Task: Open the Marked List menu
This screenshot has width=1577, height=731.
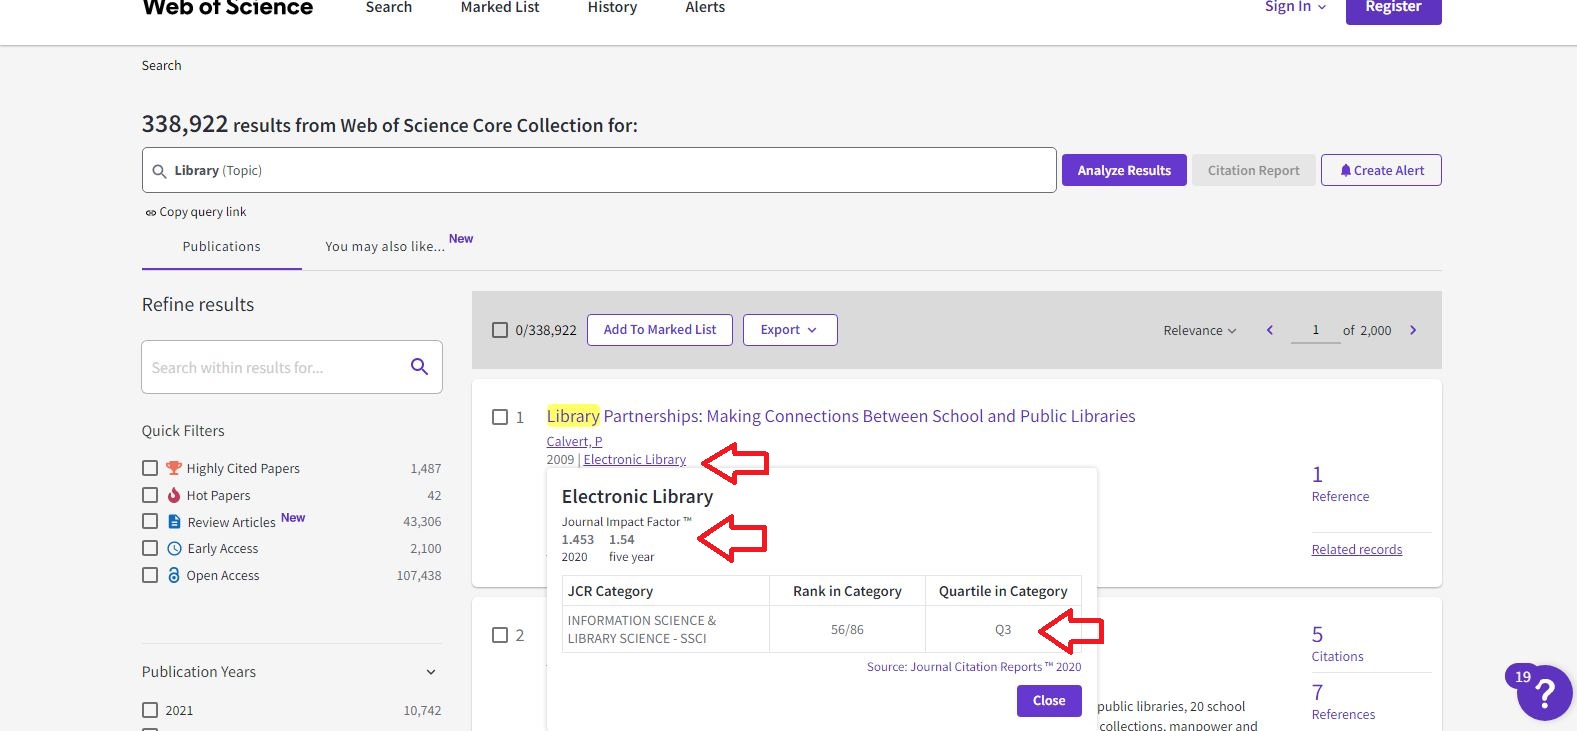Action: click(500, 7)
